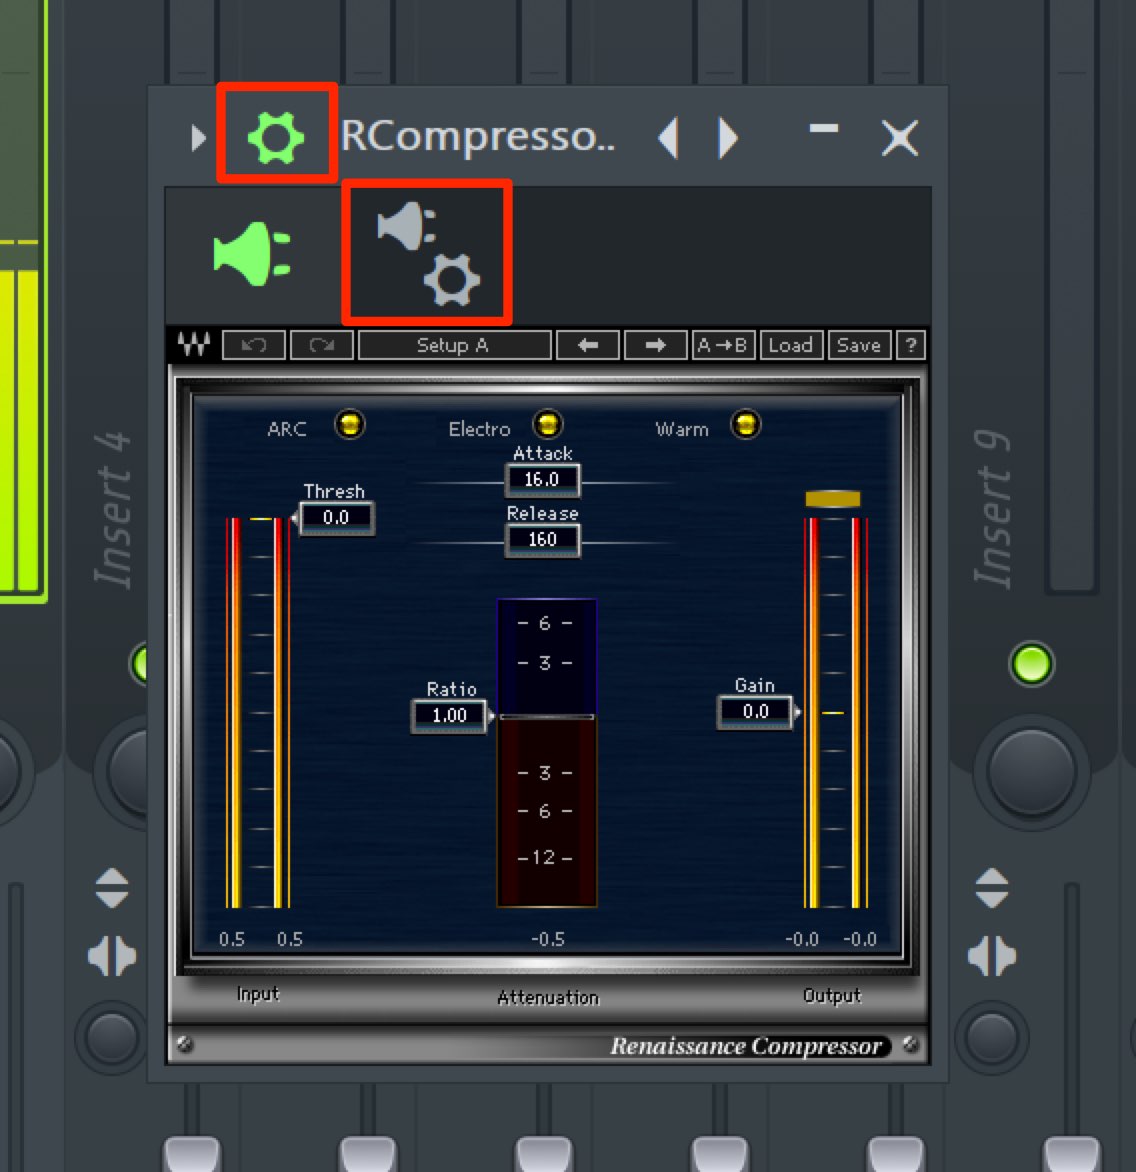The image size is (1136, 1172).
Task: Toggle the Warm character light
Action: [x=745, y=425]
